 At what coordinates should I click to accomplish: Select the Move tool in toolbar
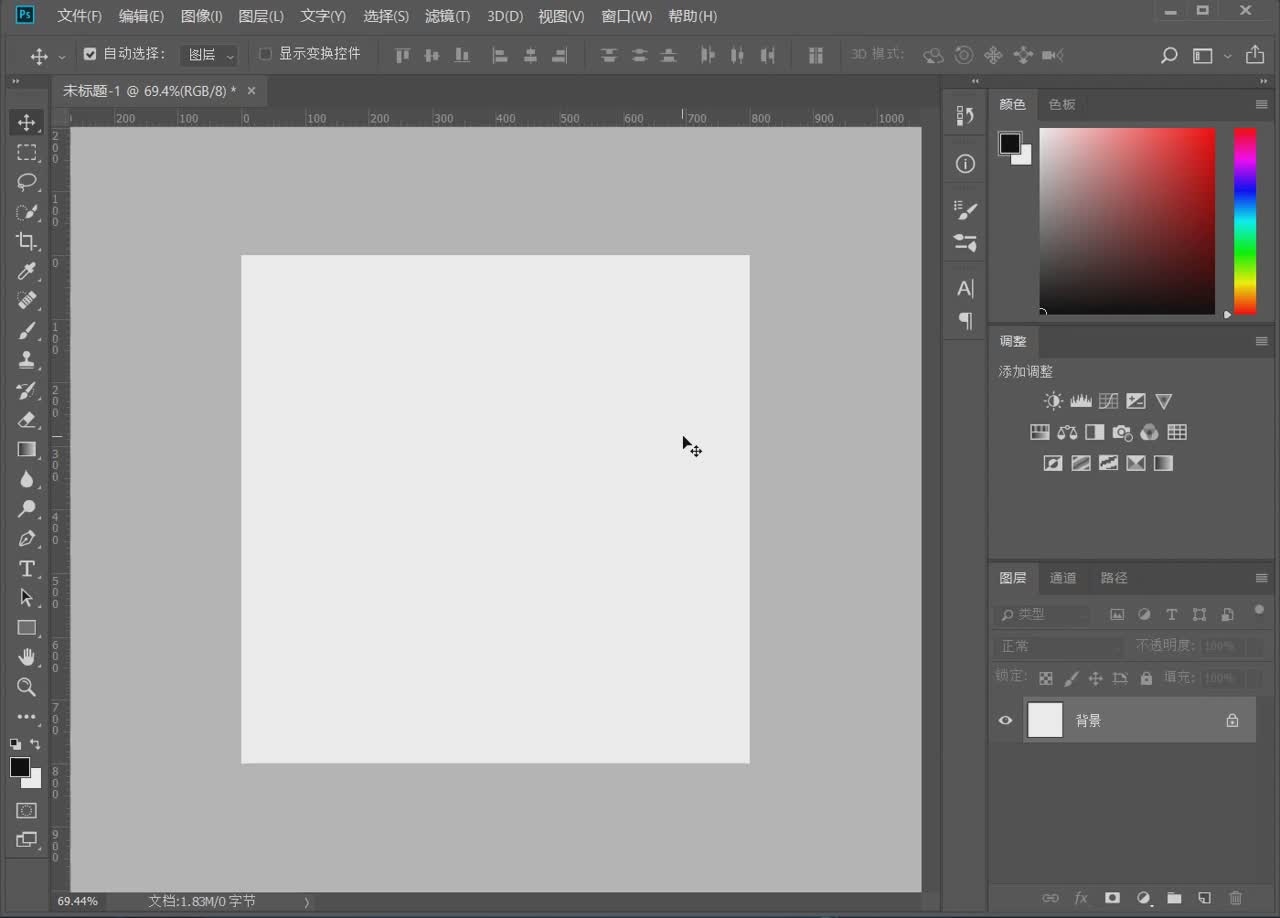[27, 122]
